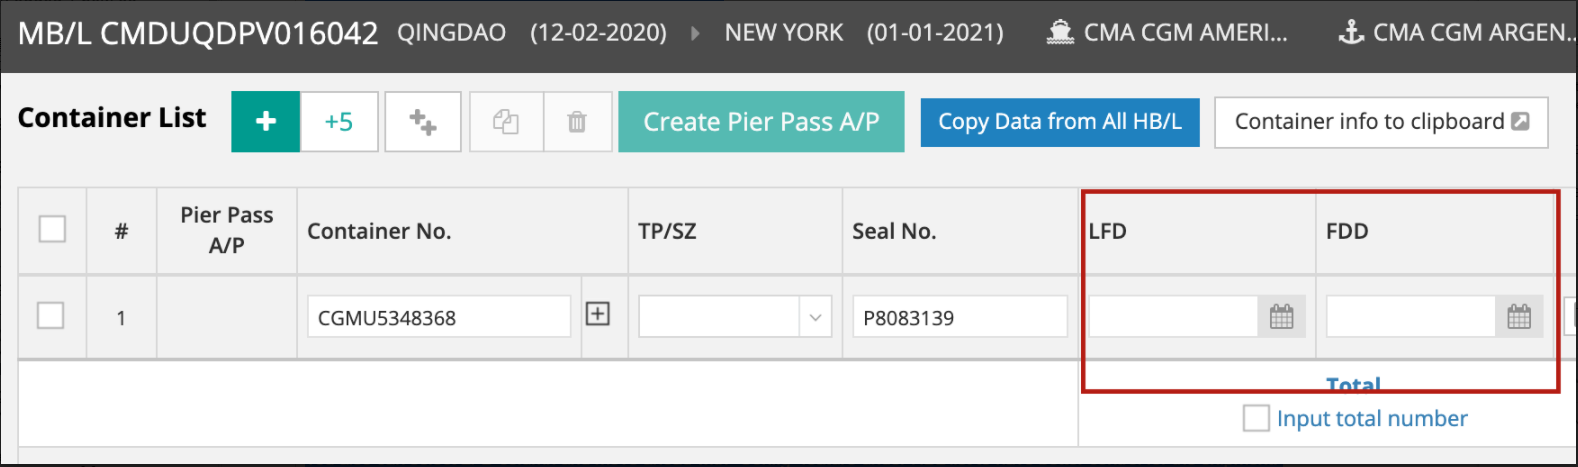Click the Seal No. input field

(x=958, y=317)
